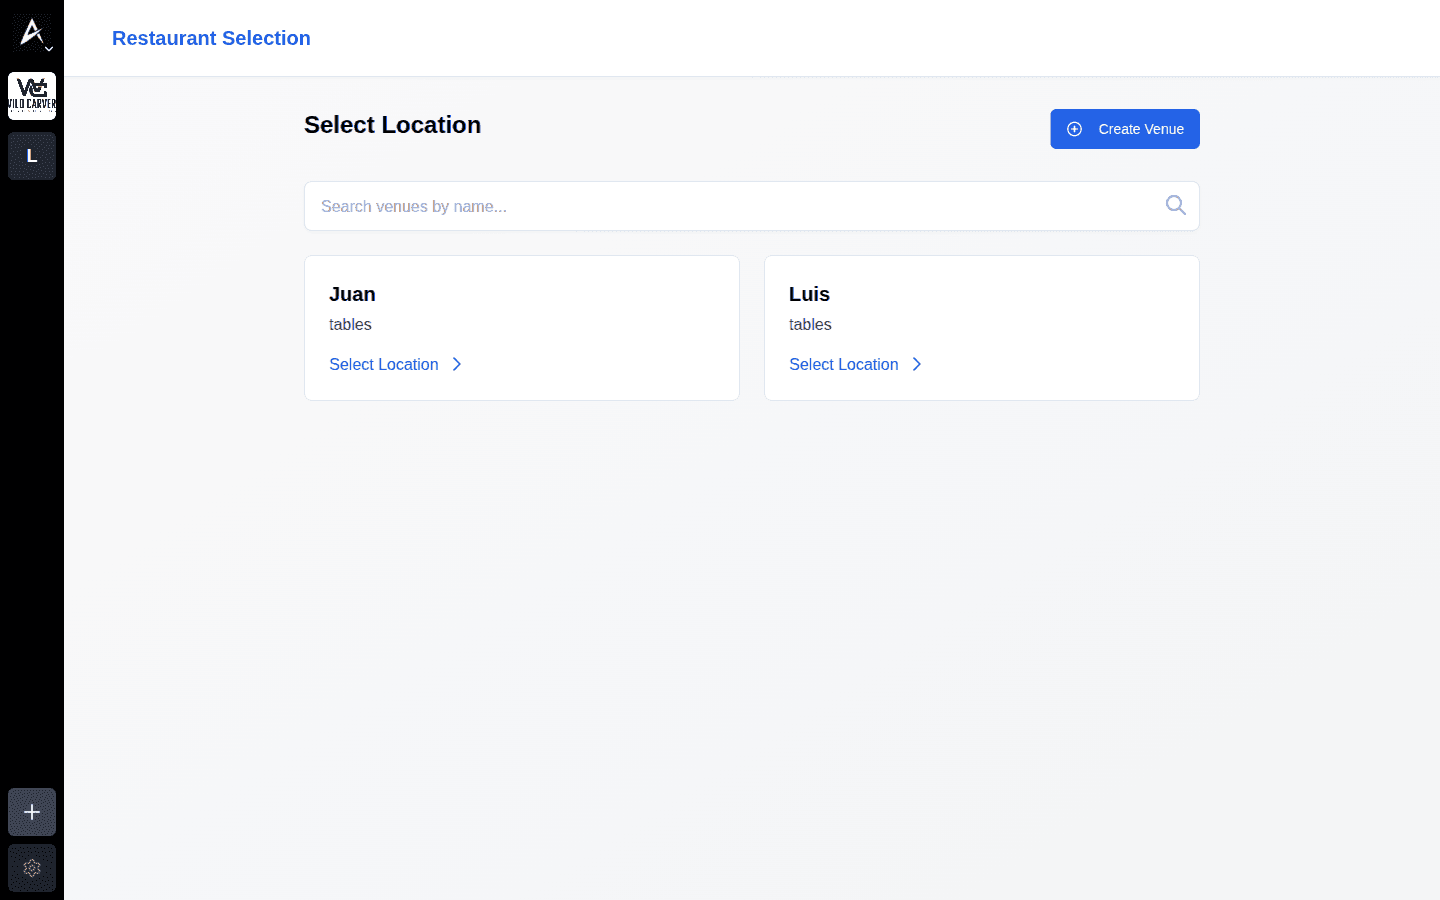
Task: Click the plus add button in sidebar
Action: pyautogui.click(x=32, y=812)
